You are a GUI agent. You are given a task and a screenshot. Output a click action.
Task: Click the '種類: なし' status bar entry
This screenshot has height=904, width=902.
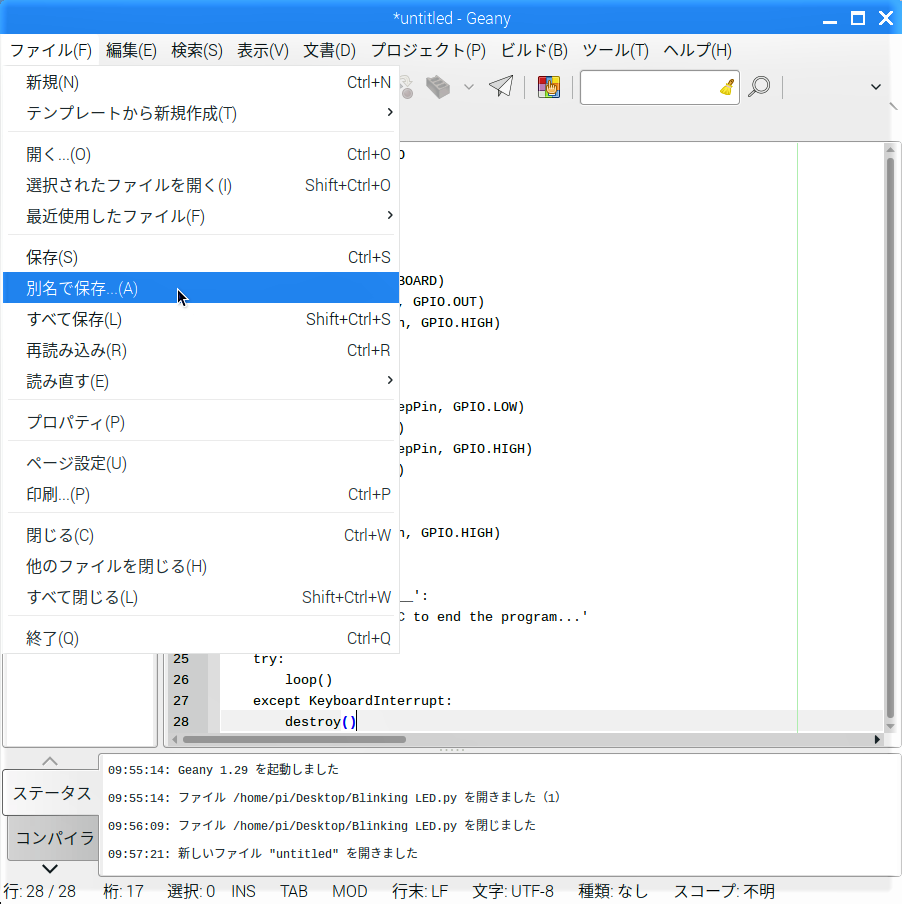(613, 891)
